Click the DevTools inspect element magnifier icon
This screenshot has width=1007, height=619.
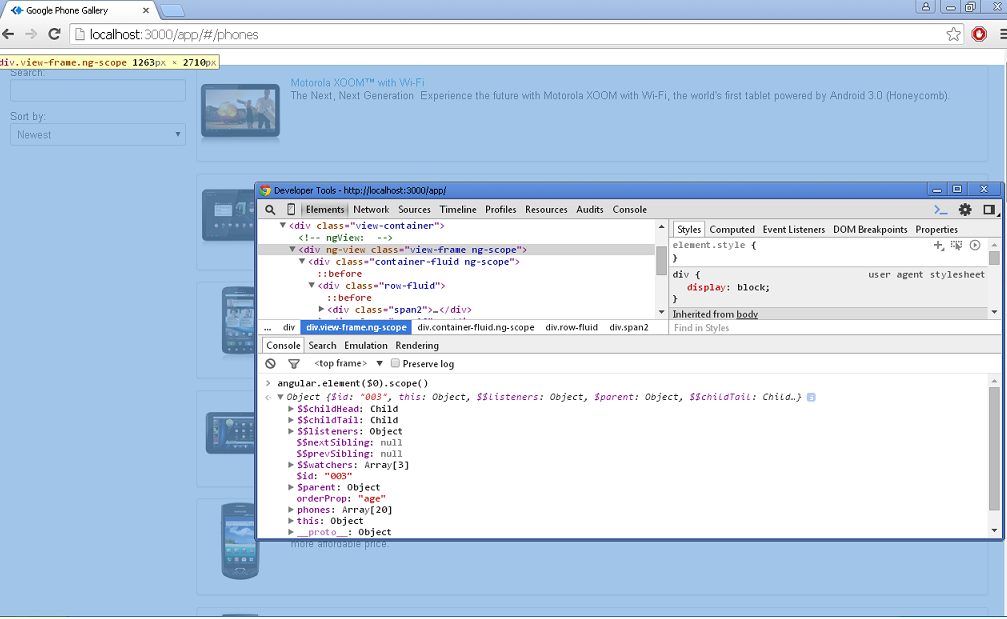pyautogui.click(x=270, y=210)
